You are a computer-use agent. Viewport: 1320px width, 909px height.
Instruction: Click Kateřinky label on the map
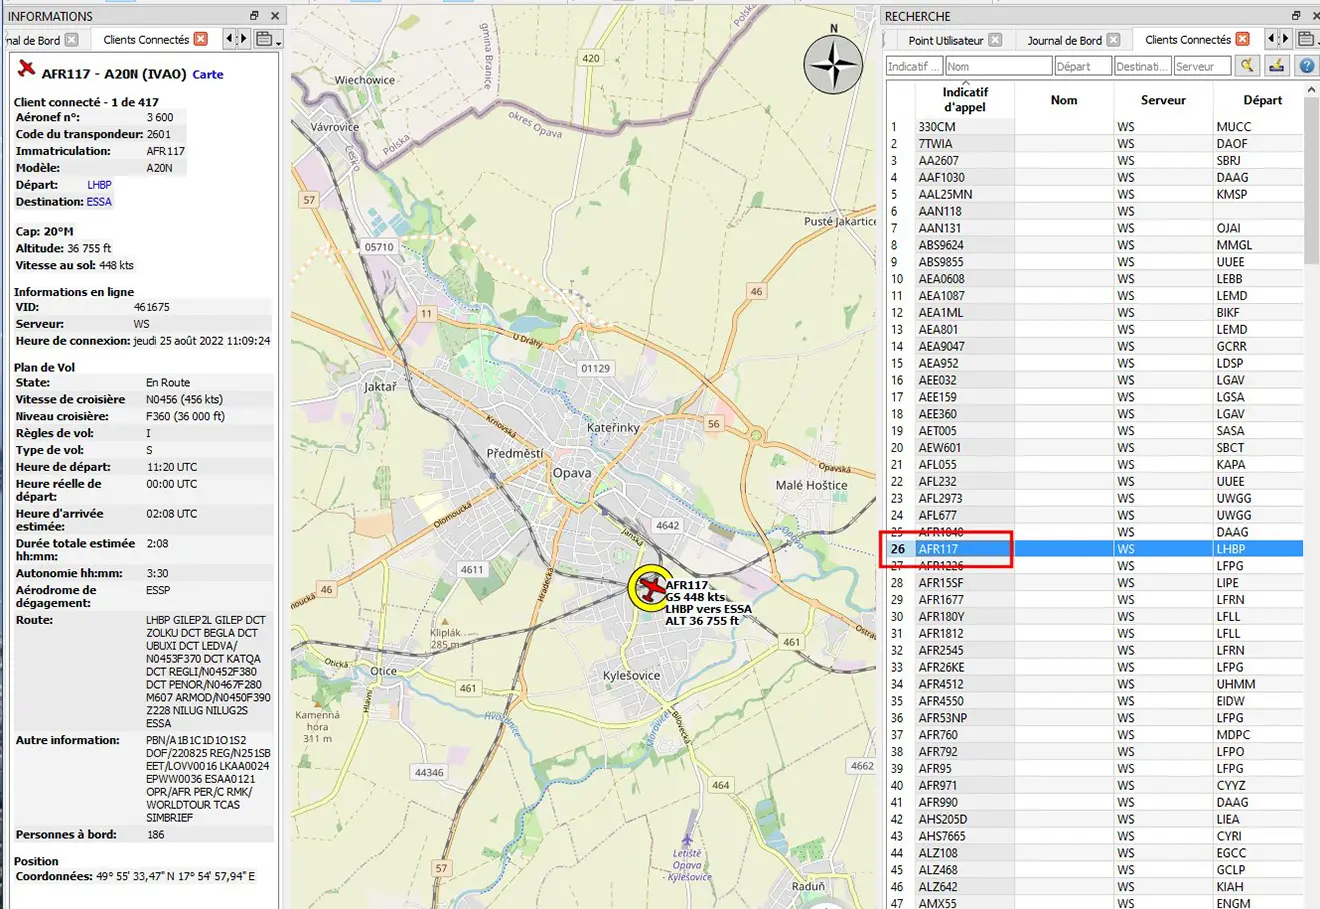[613, 427]
